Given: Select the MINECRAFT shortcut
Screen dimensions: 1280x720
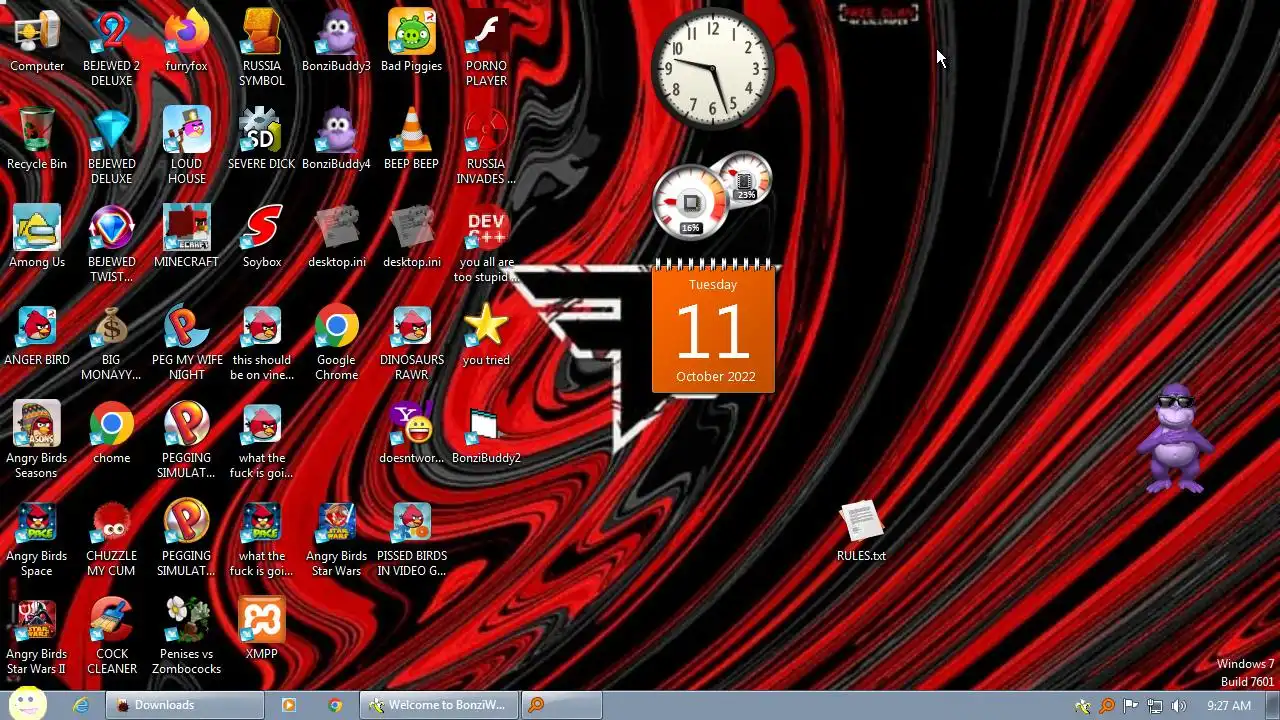Looking at the screenshot, I should tap(187, 237).
